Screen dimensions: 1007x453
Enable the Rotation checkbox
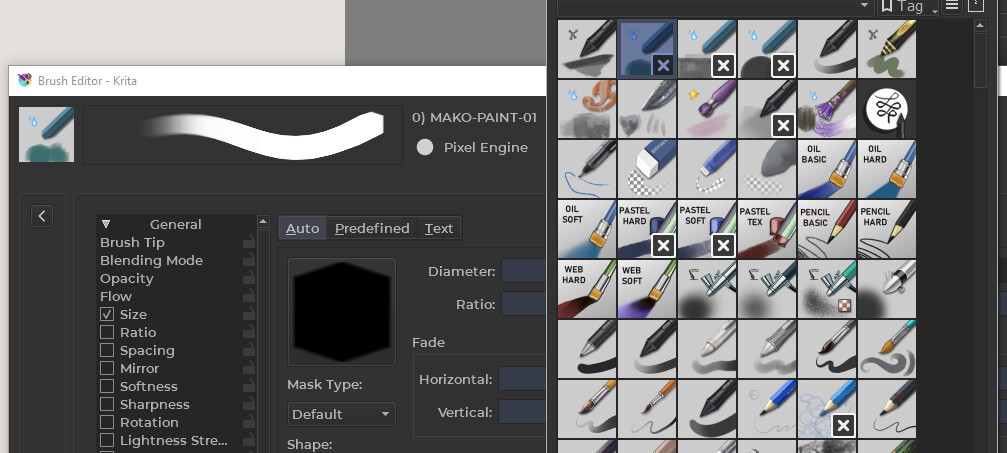[107, 422]
